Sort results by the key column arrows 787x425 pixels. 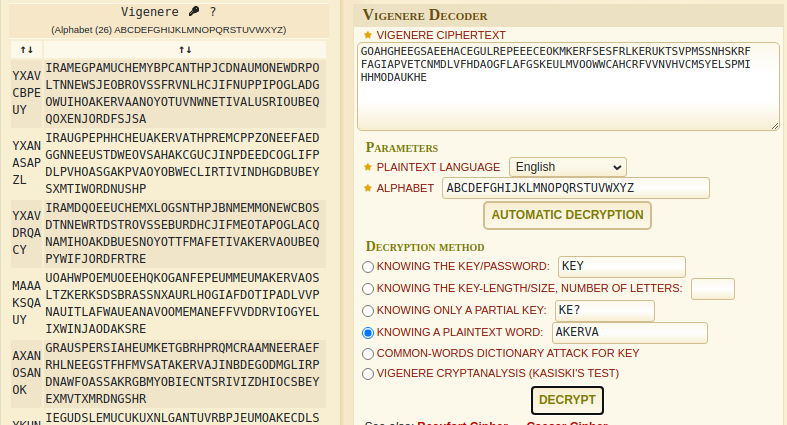coord(25,49)
